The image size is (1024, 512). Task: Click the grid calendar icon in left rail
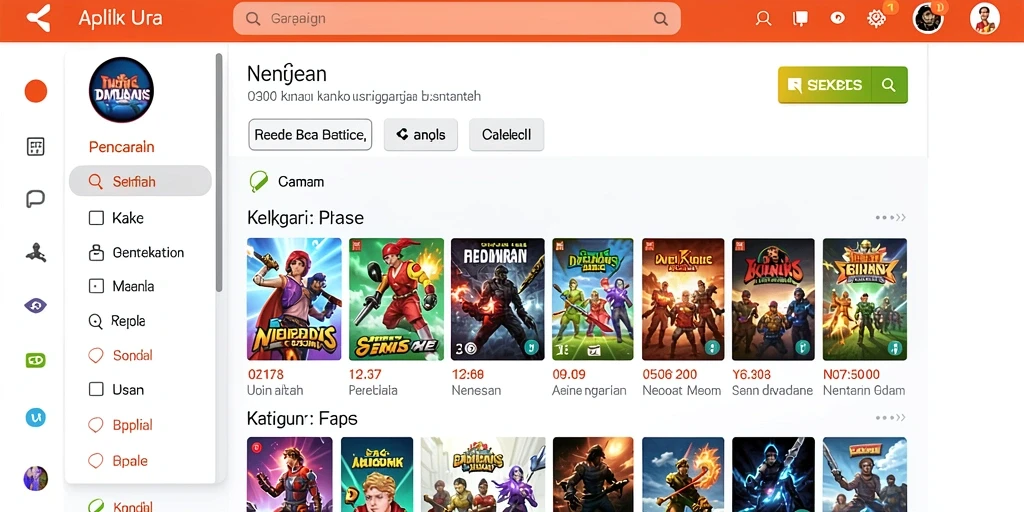point(35,146)
